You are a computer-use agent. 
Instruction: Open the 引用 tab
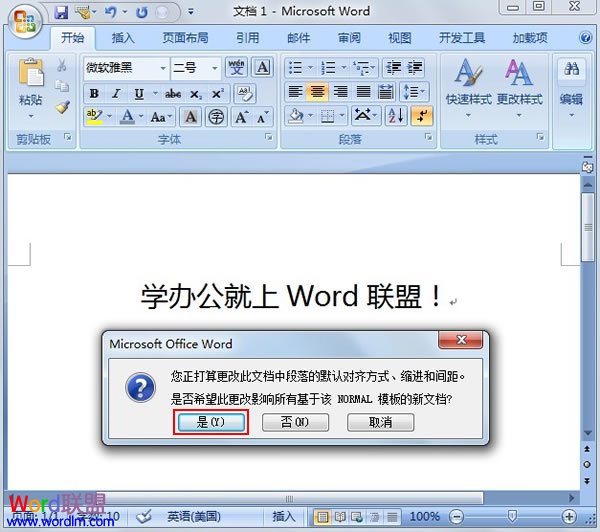(247, 38)
